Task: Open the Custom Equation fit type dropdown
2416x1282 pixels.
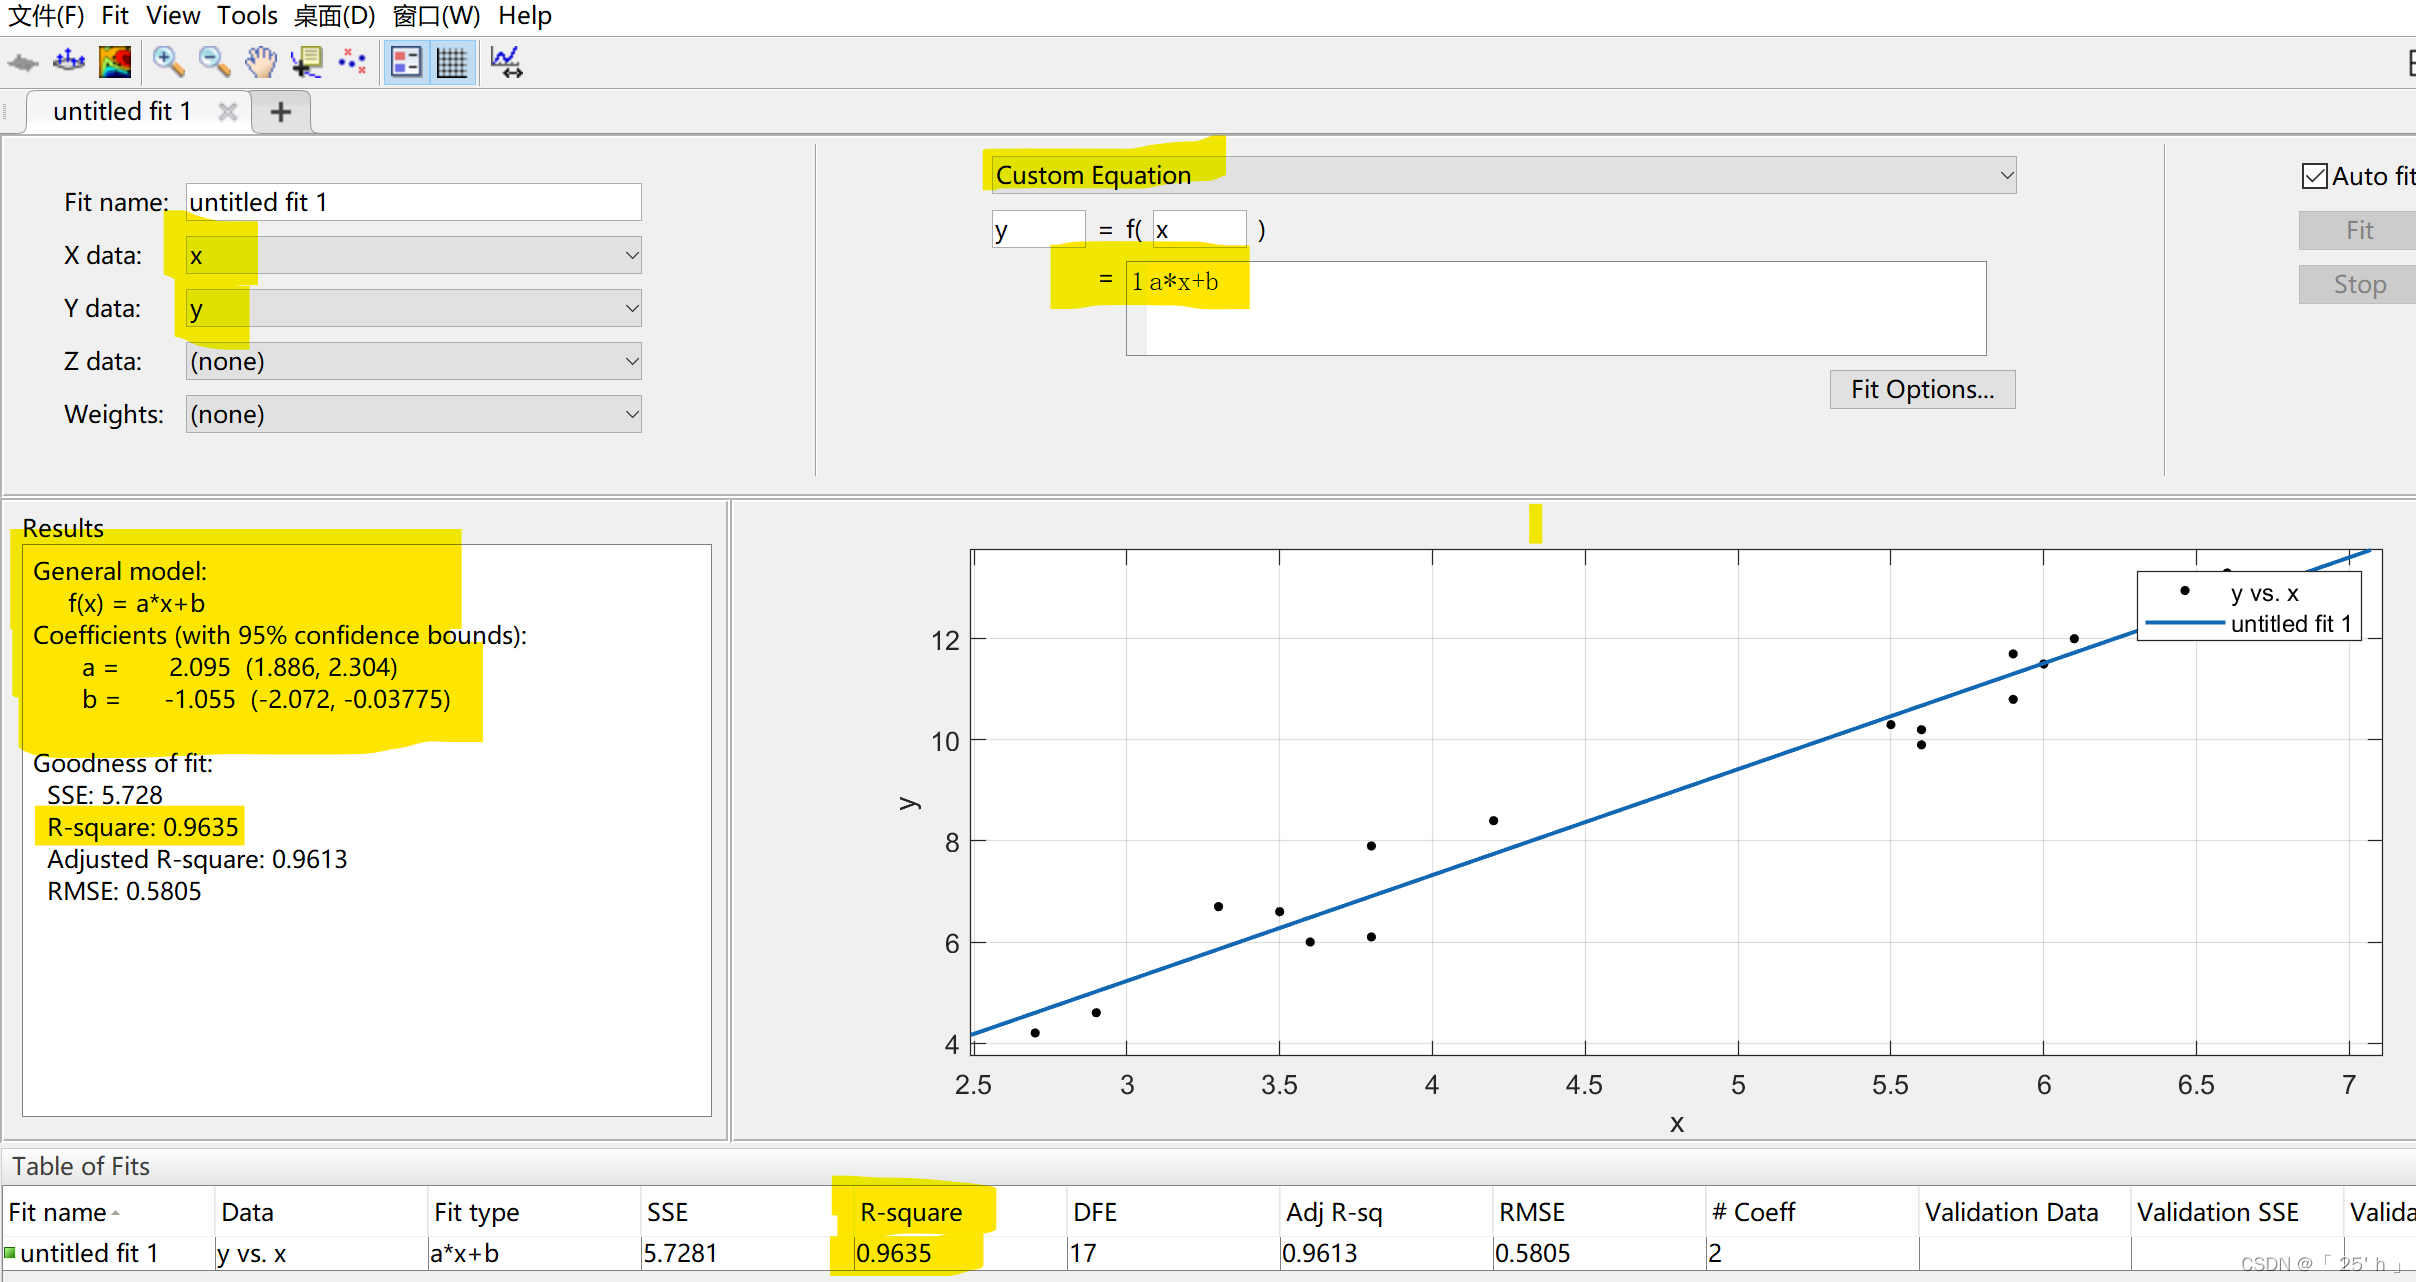Action: click(x=1502, y=175)
